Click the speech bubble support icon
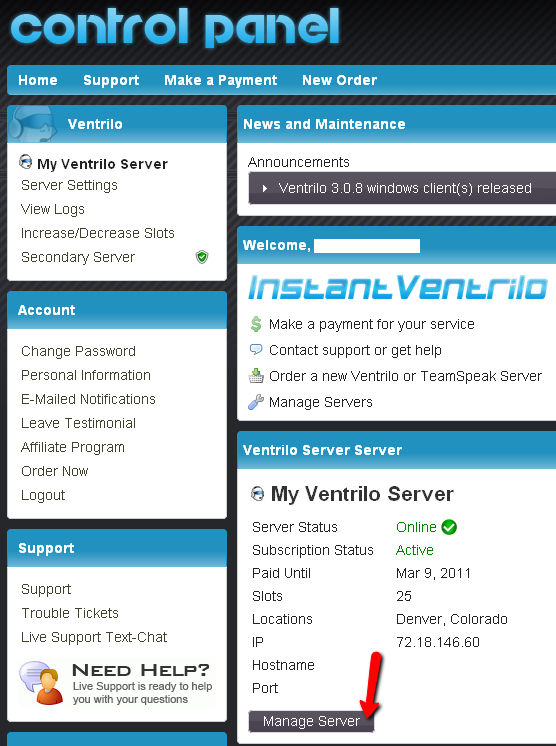Viewport: 556px width, 746px height. pos(256,350)
